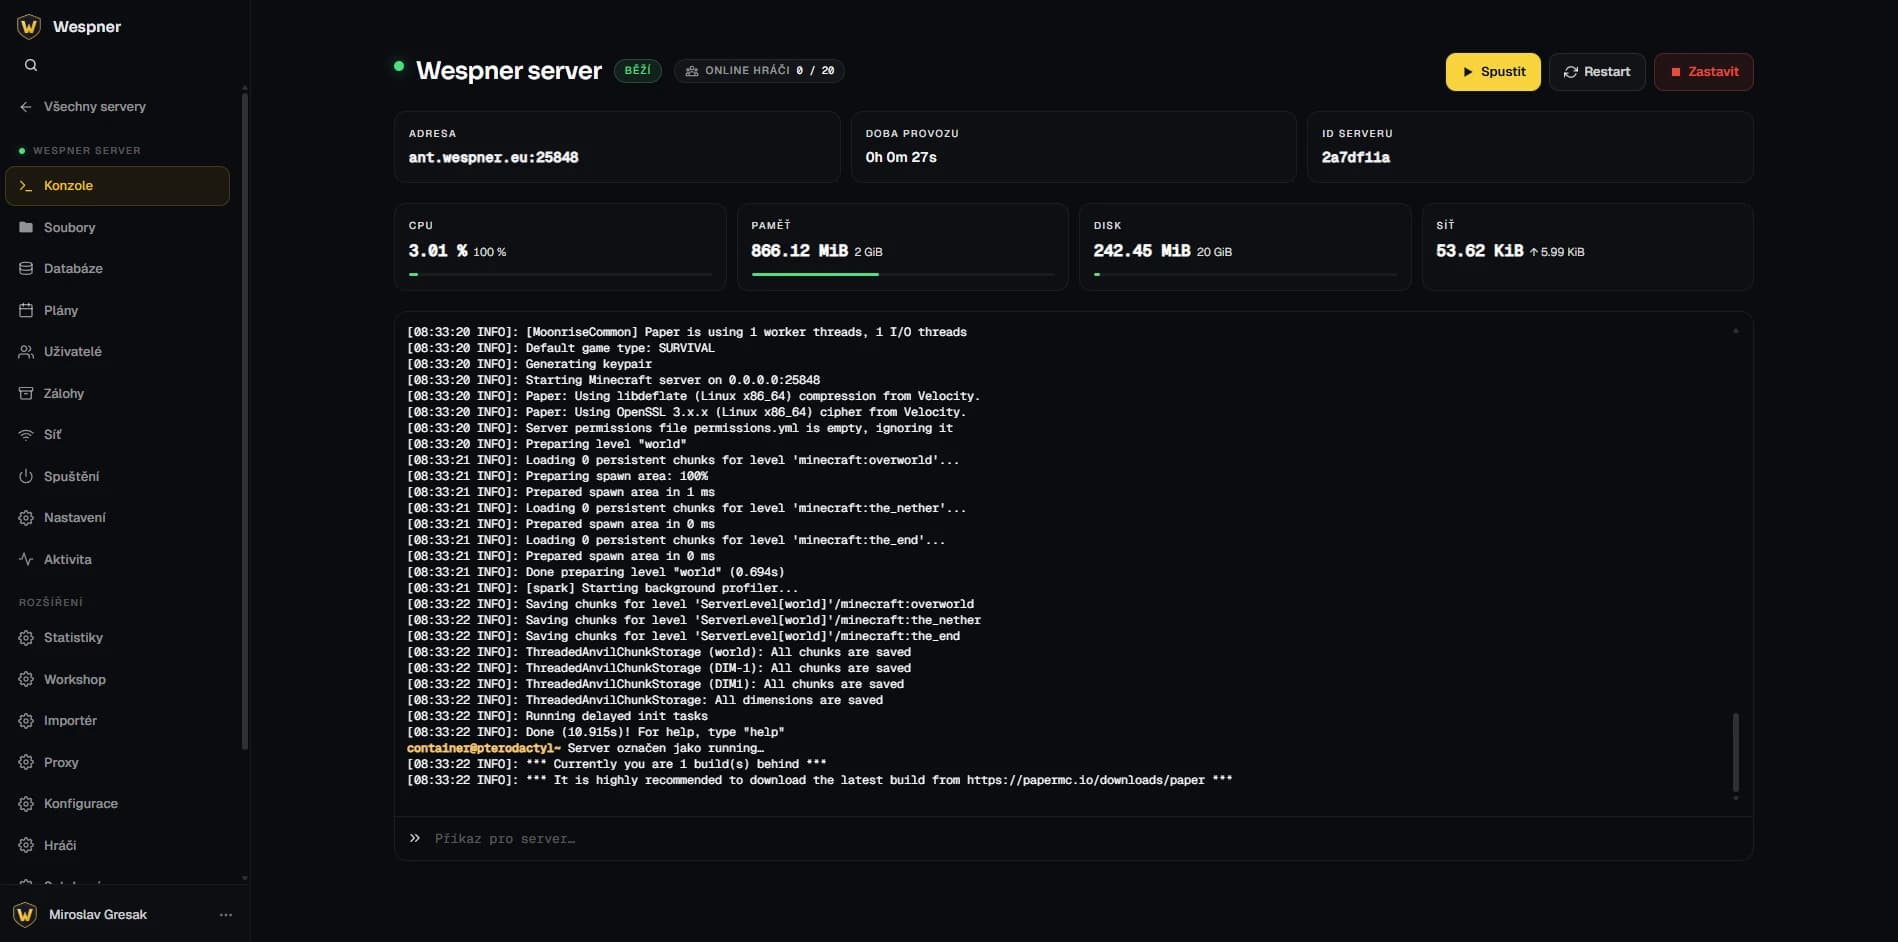Screen dimensions: 1898x942
Task: Click the uptime value 0h 0m 27s
Action: [901, 157]
